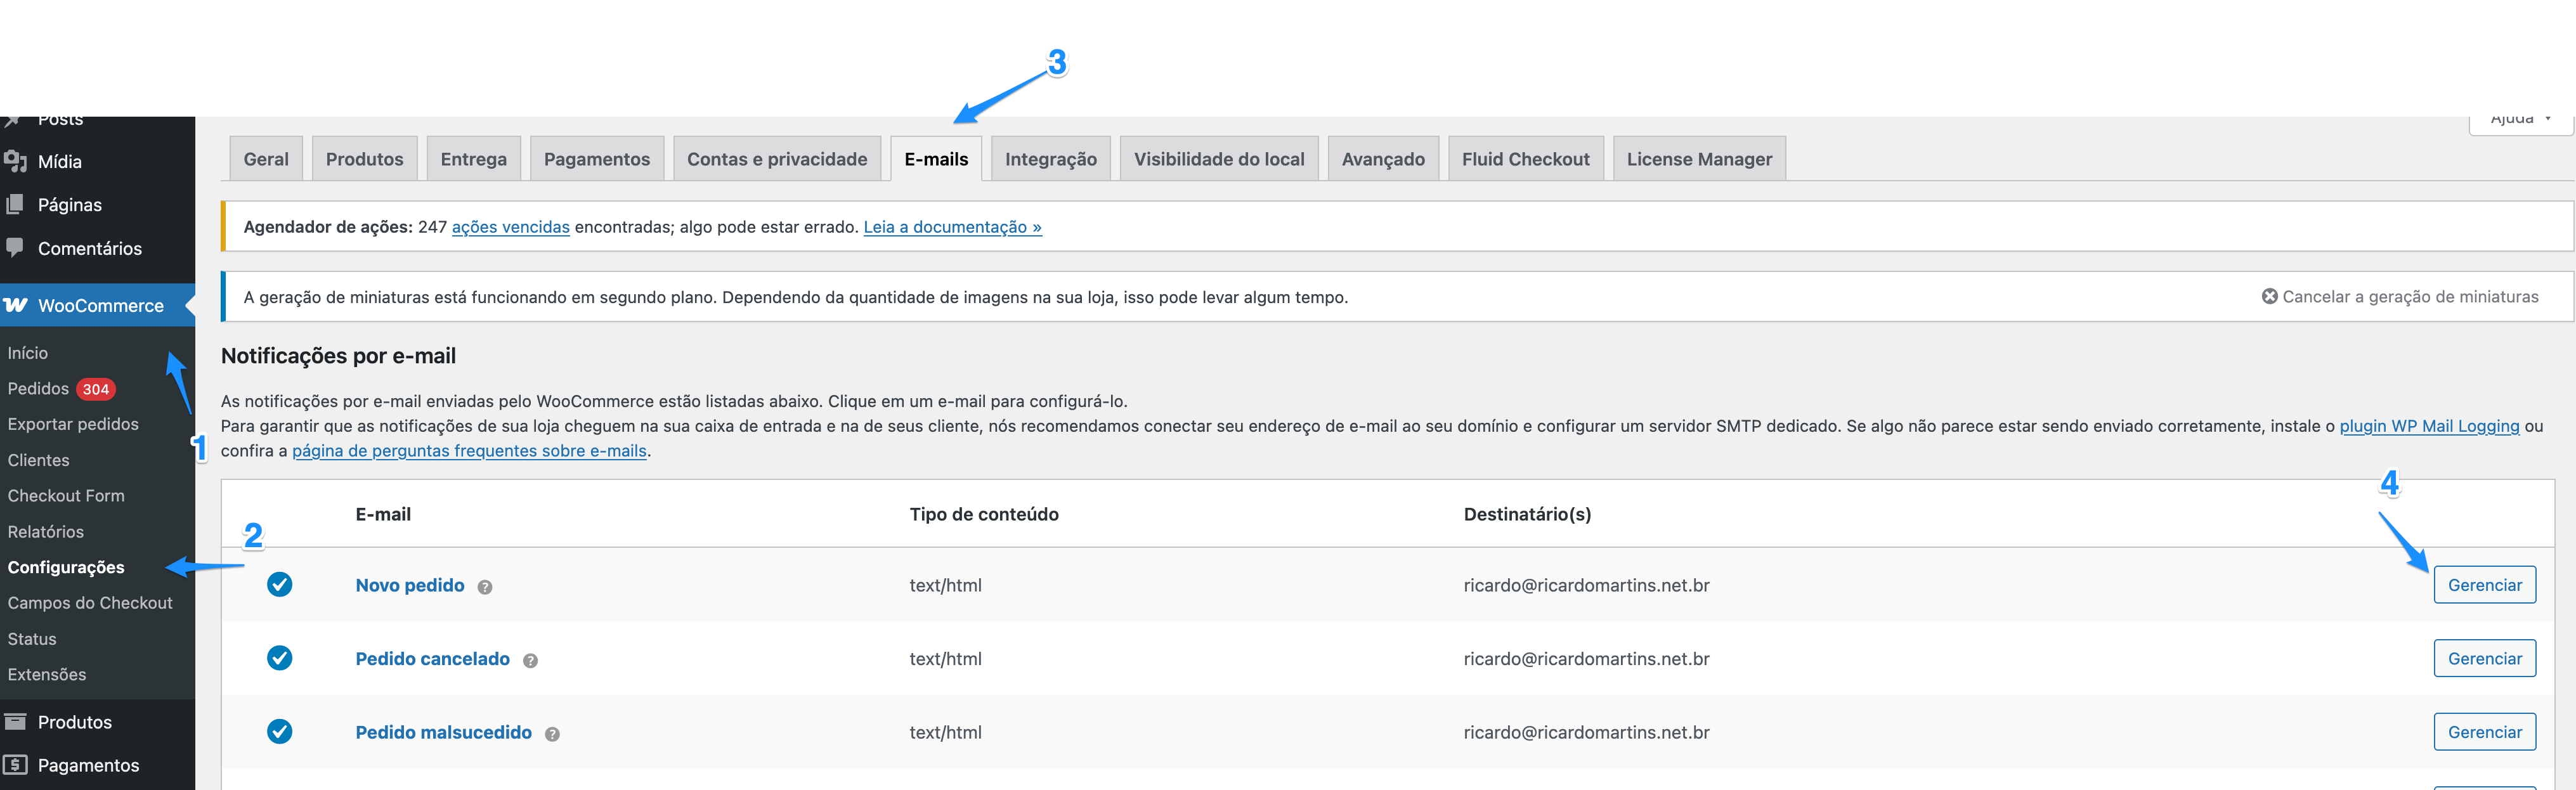Open Configurações submenu item
Image resolution: width=2576 pixels, height=790 pixels.
pyautogui.click(x=66, y=567)
